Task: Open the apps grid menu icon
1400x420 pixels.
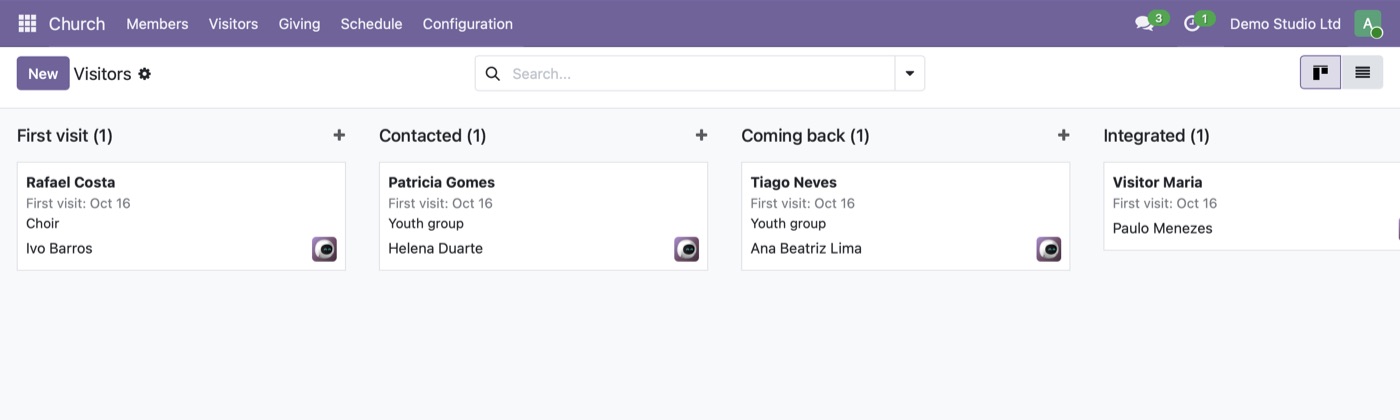Action: pyautogui.click(x=27, y=23)
